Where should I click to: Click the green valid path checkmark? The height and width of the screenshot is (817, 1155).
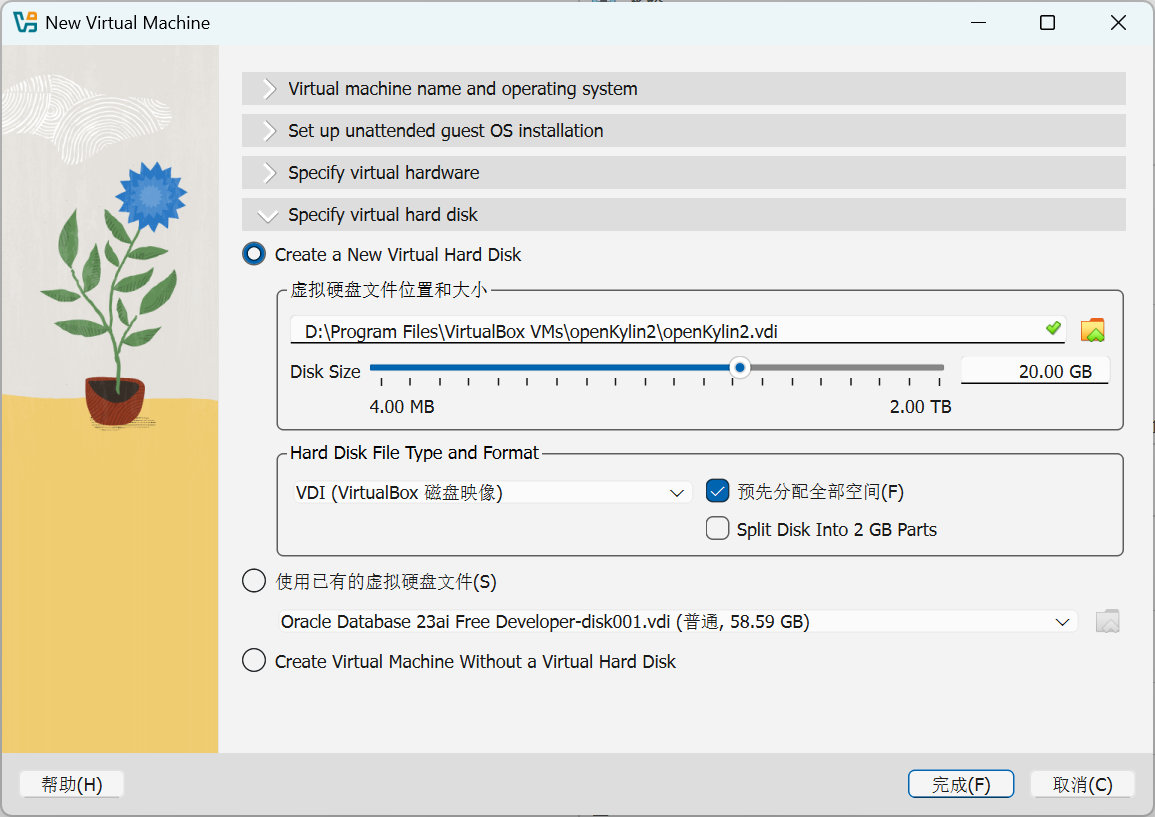click(1054, 328)
